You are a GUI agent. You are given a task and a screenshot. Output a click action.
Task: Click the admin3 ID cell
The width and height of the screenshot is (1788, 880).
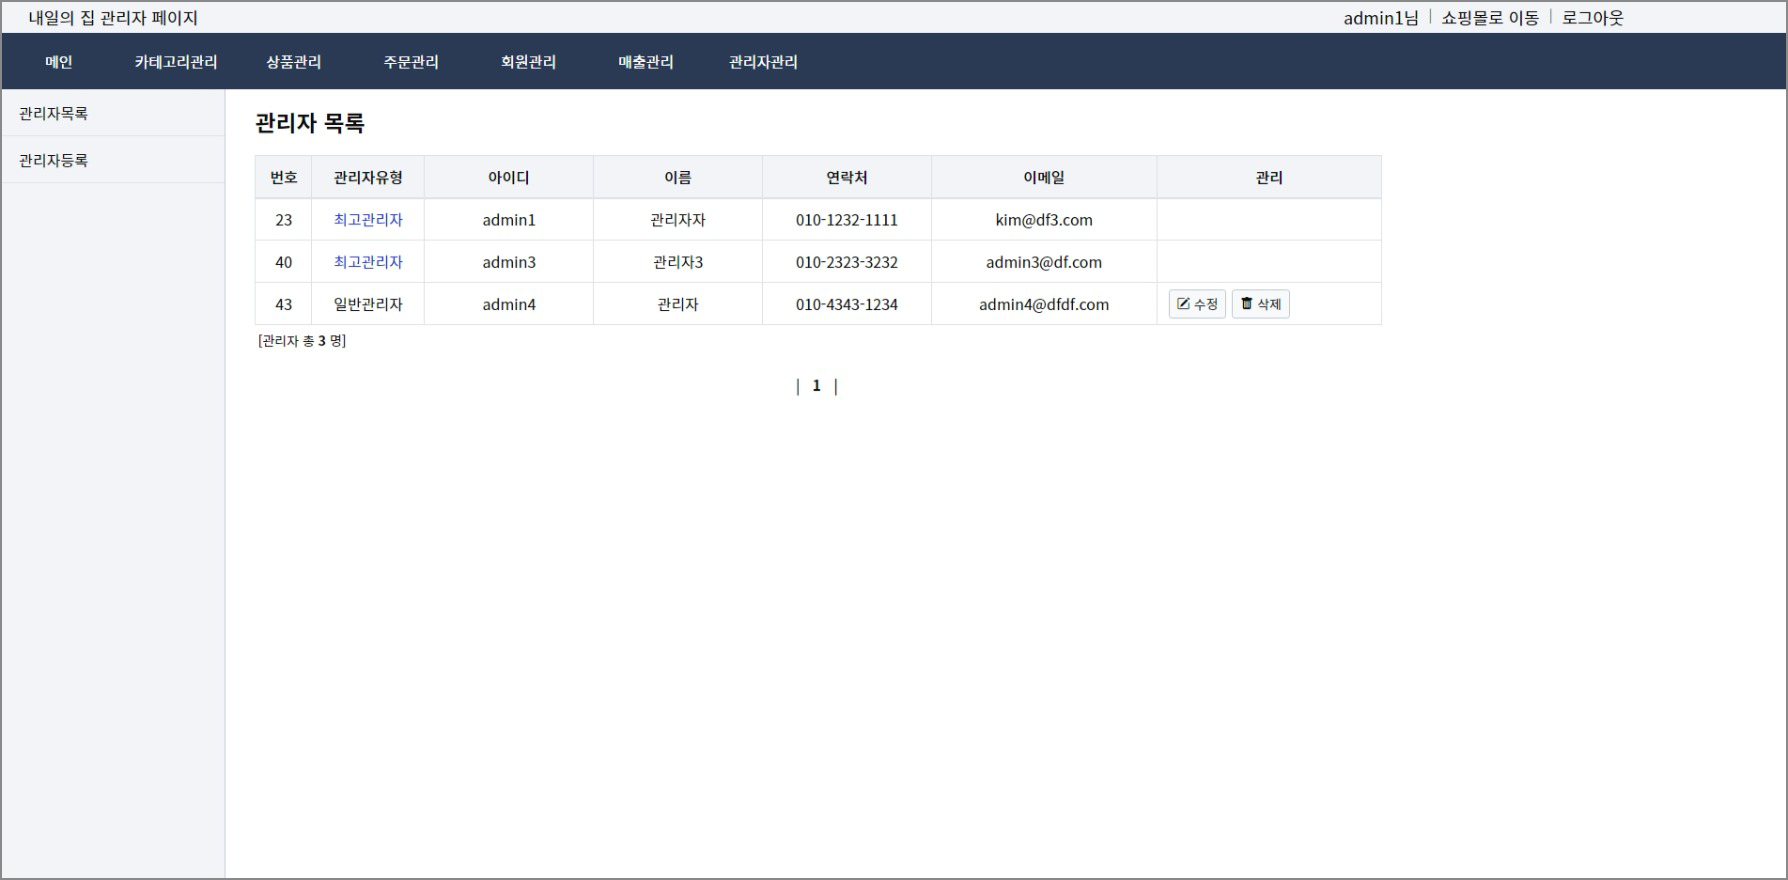point(509,262)
